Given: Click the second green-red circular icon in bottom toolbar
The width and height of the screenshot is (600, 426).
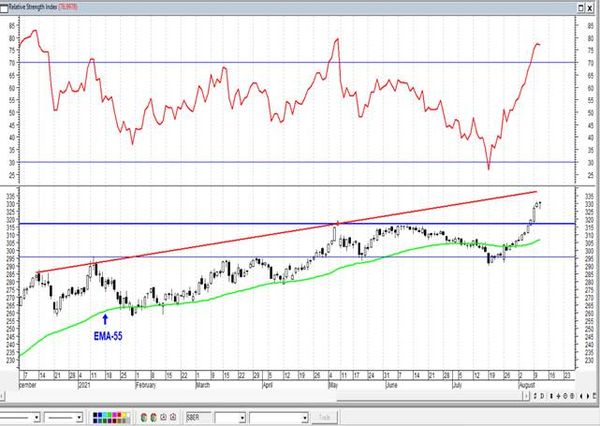Looking at the screenshot, I should (153, 418).
